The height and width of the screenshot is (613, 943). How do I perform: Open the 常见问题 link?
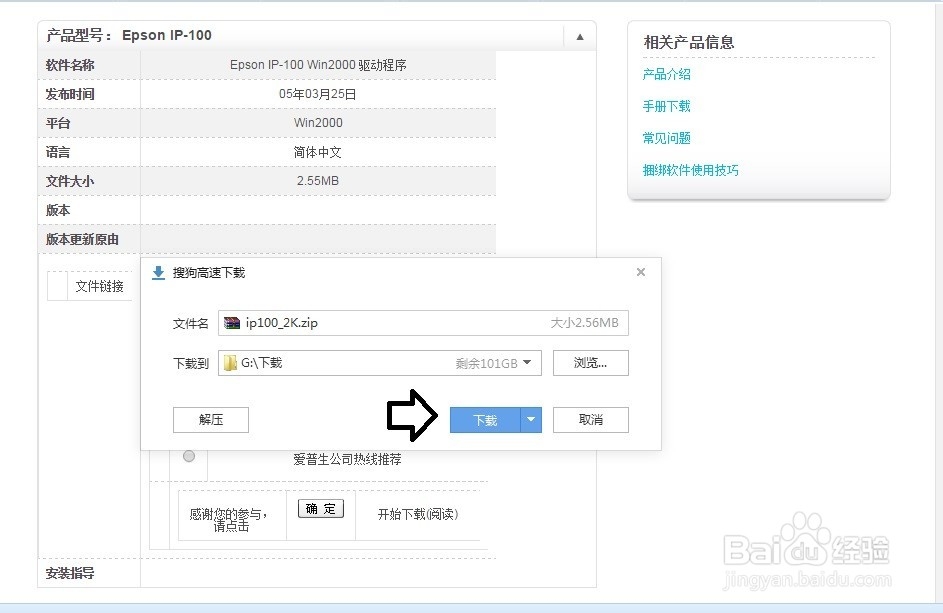pos(666,138)
